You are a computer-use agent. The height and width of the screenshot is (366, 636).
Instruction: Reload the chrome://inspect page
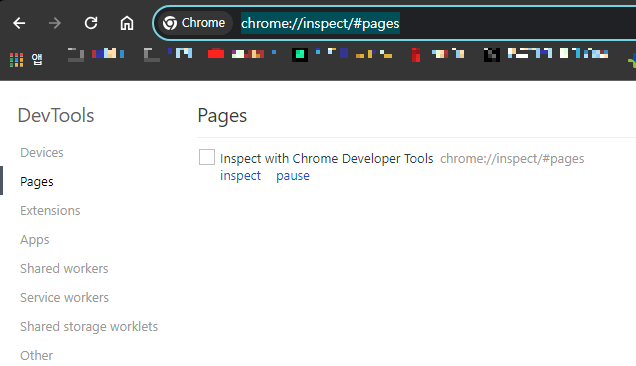91,23
